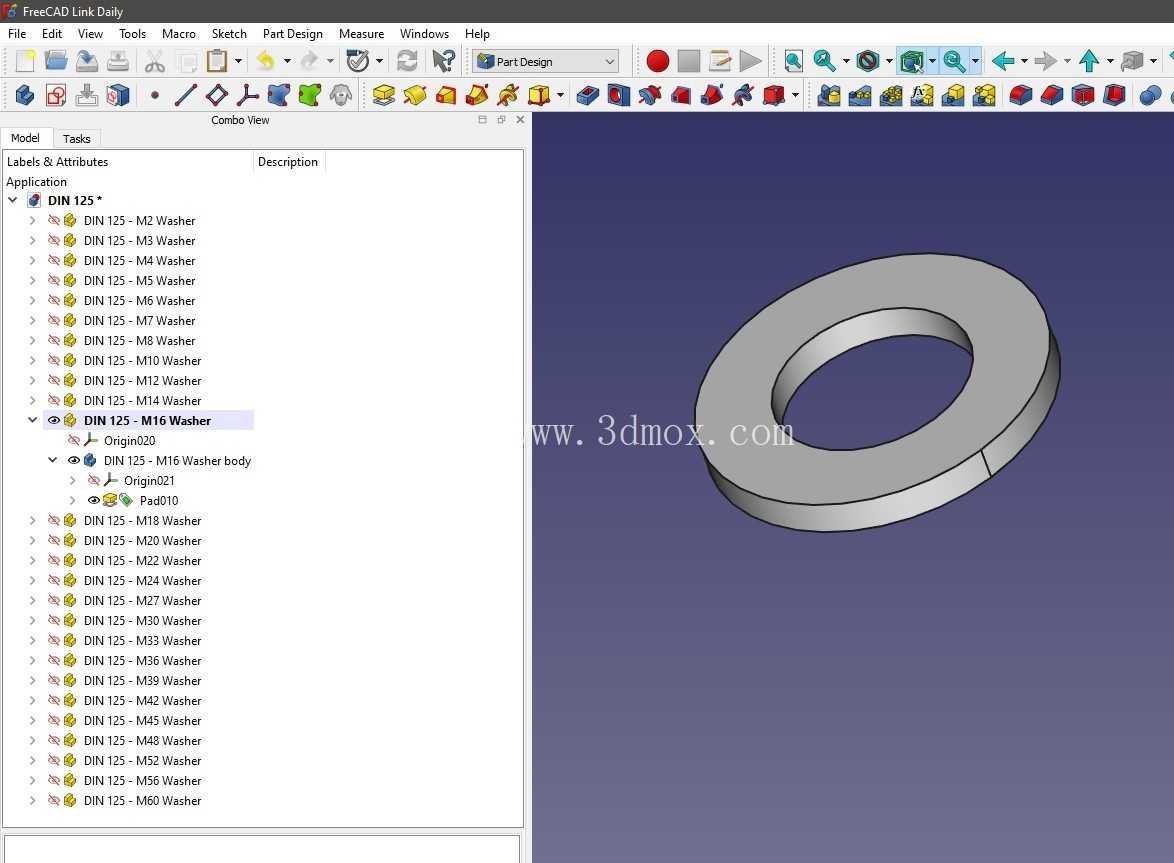Open the Undo history dropdown arrow
The image size is (1174, 863).
287,61
